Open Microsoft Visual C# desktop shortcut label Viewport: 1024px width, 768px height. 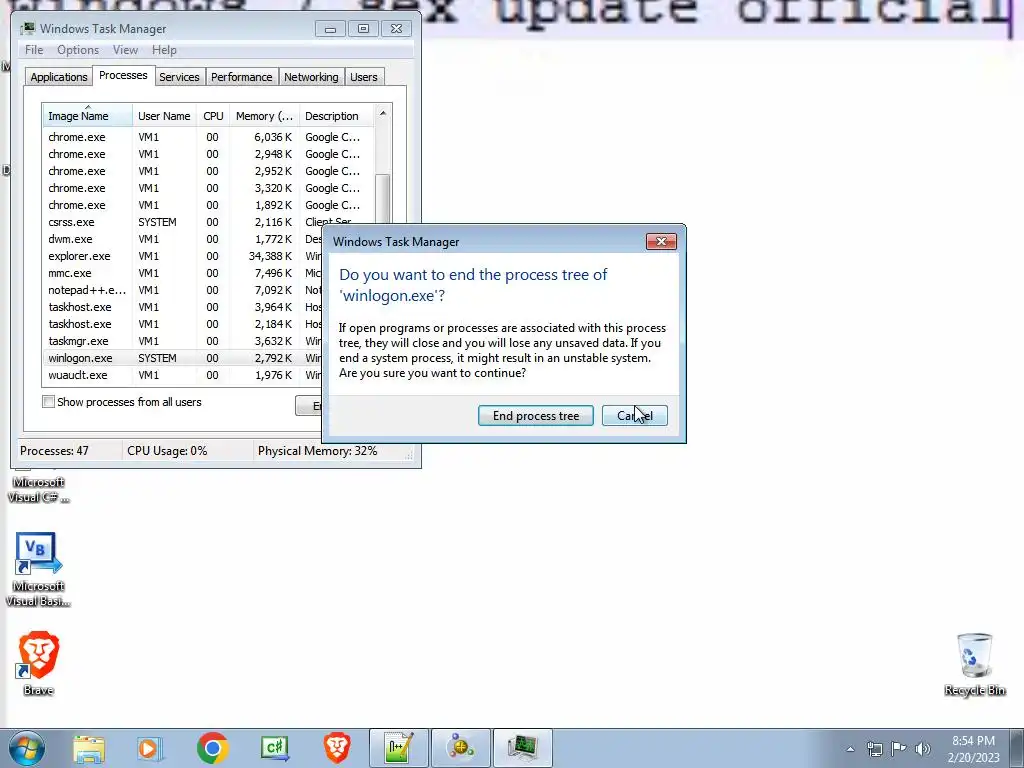pos(38,490)
